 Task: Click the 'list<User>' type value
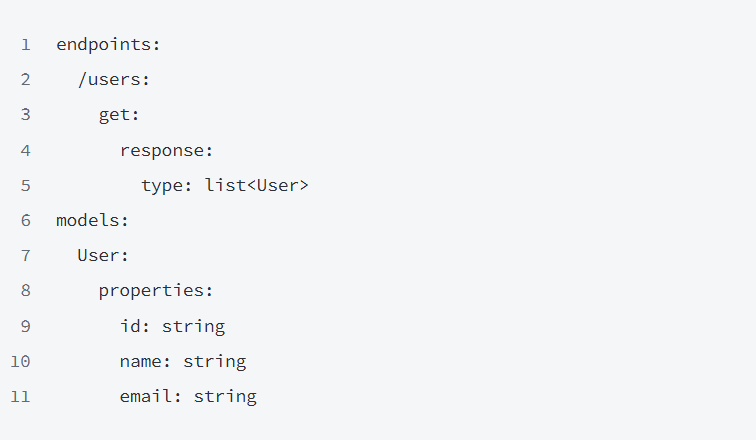(257, 185)
